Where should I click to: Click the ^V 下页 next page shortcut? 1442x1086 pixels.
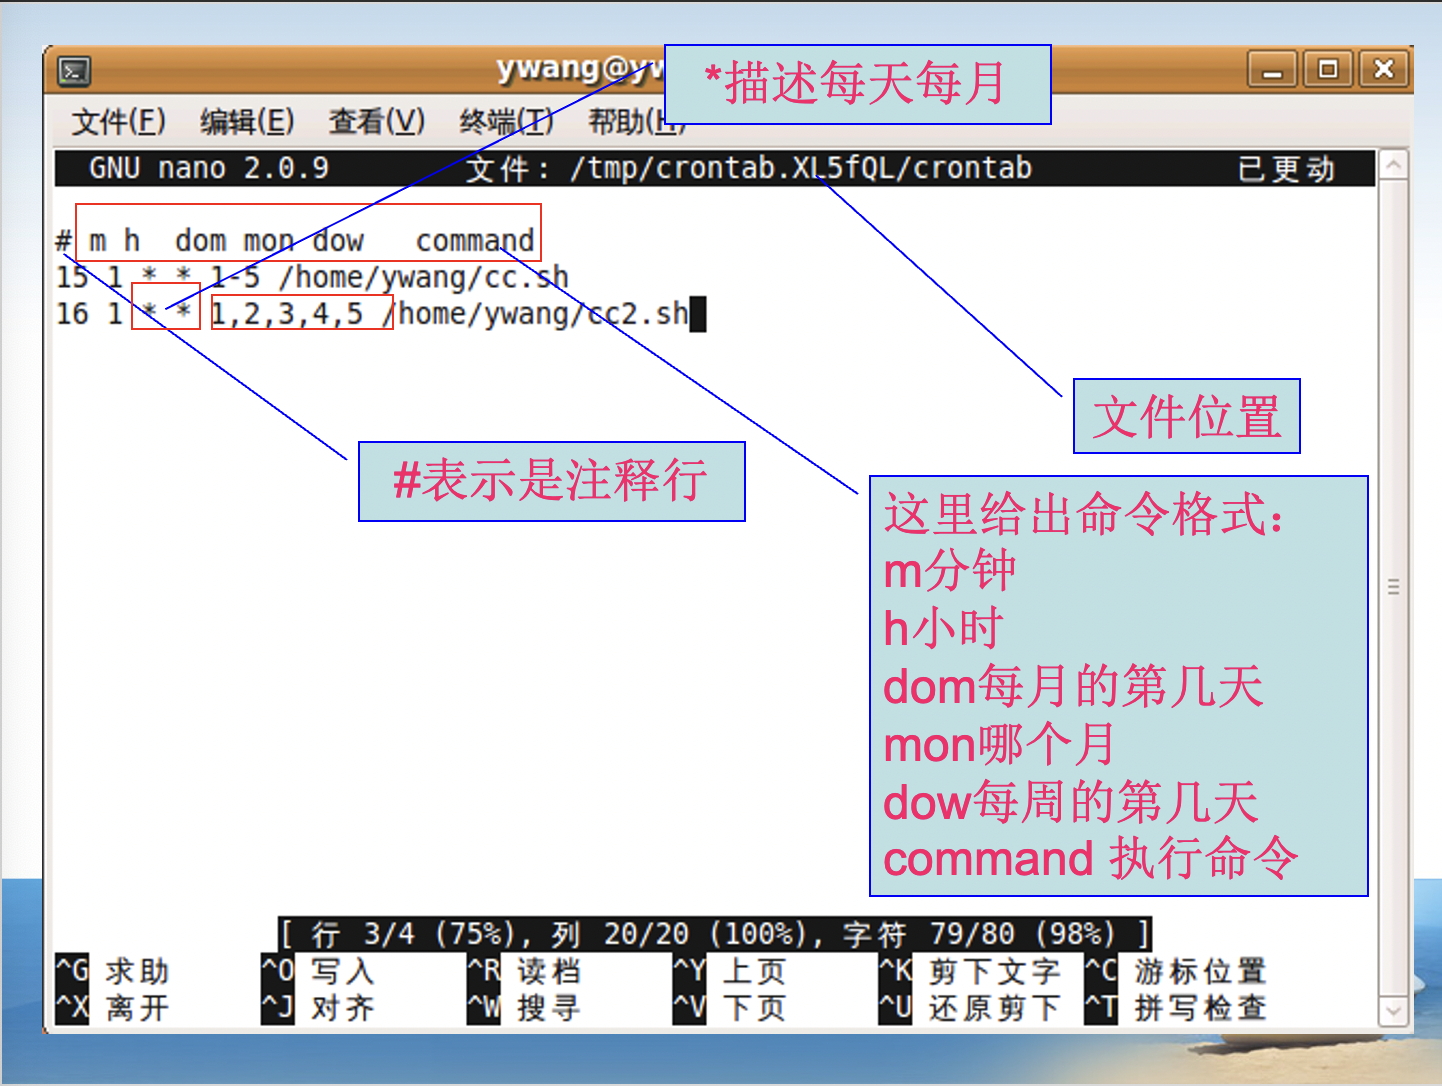(x=731, y=1008)
